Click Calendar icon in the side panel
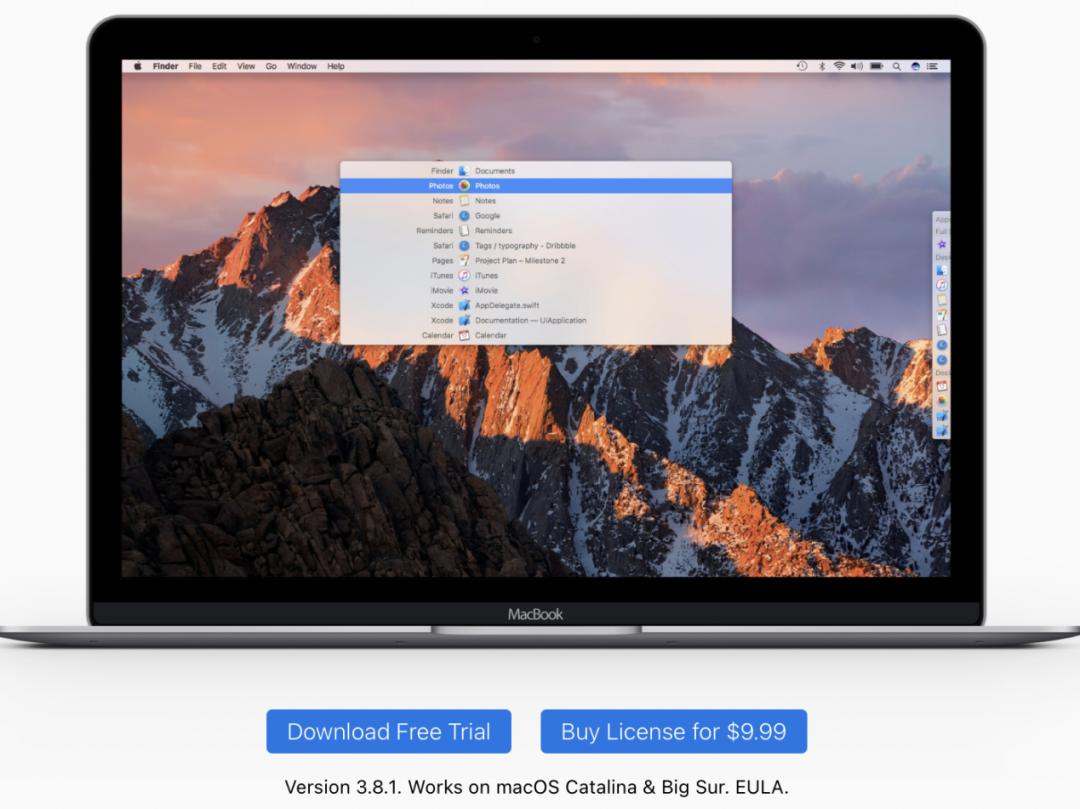This screenshot has height=809, width=1080. 942,386
